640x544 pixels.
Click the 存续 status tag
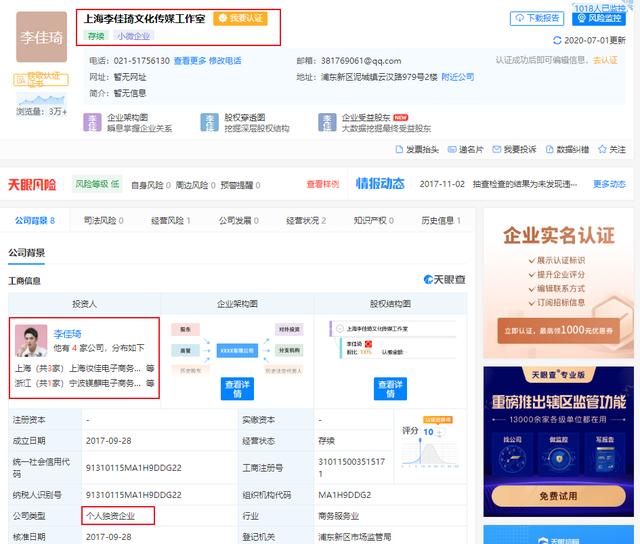96,36
